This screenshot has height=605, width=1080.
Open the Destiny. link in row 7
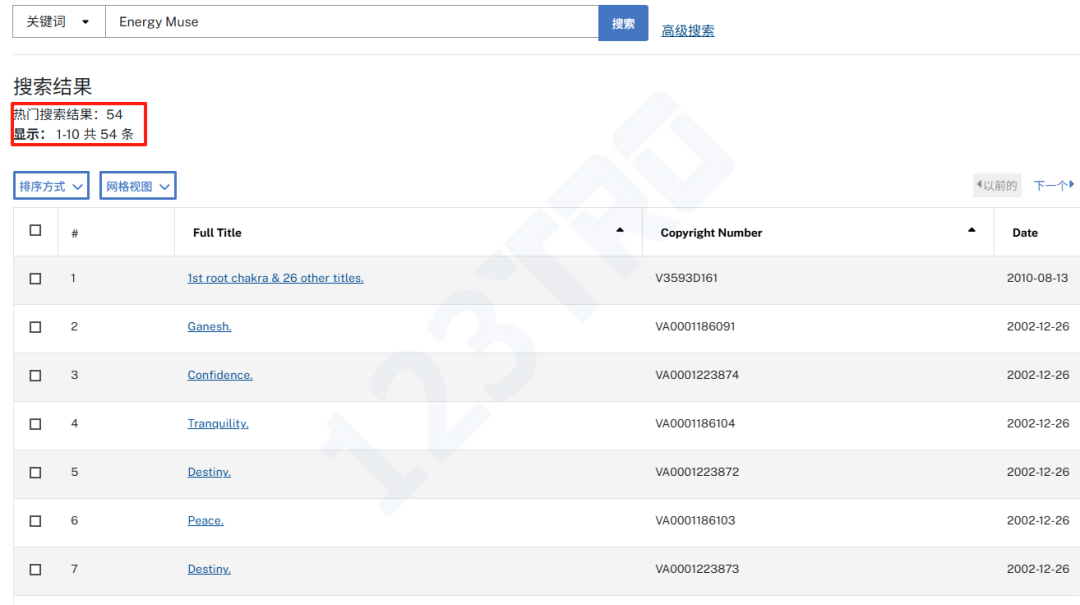209,569
